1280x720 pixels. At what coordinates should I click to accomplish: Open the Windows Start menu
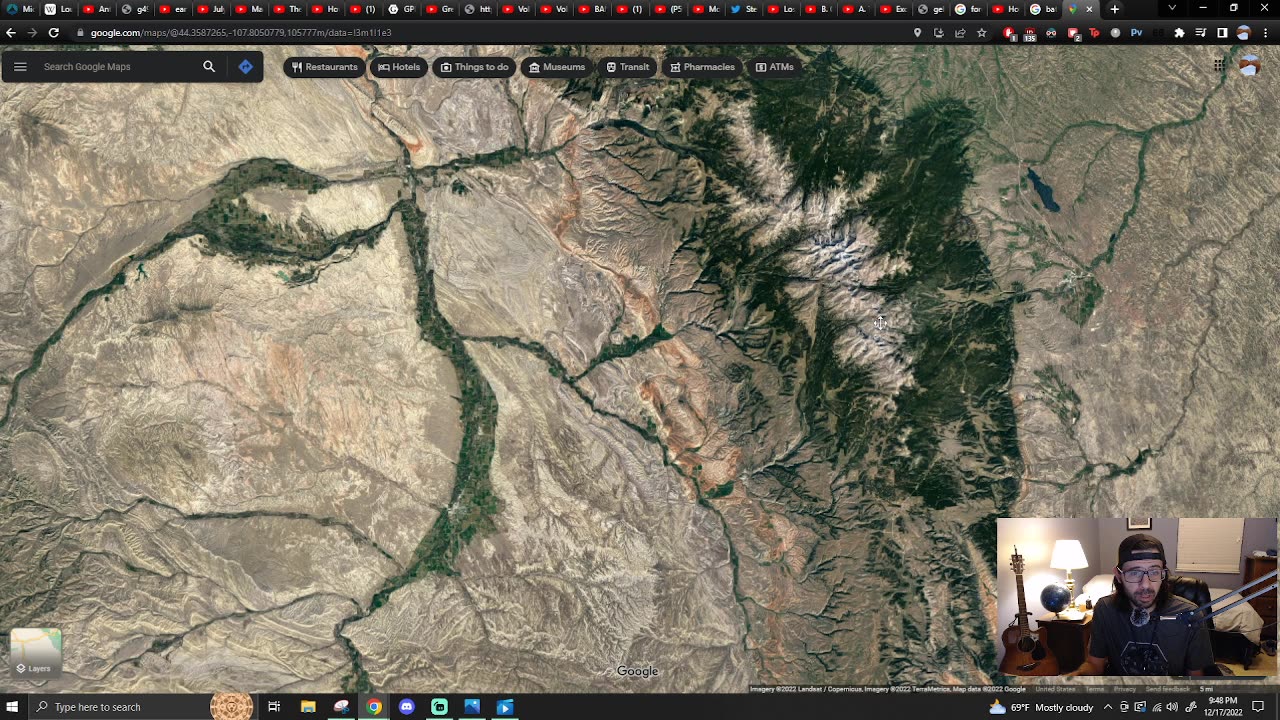point(12,707)
